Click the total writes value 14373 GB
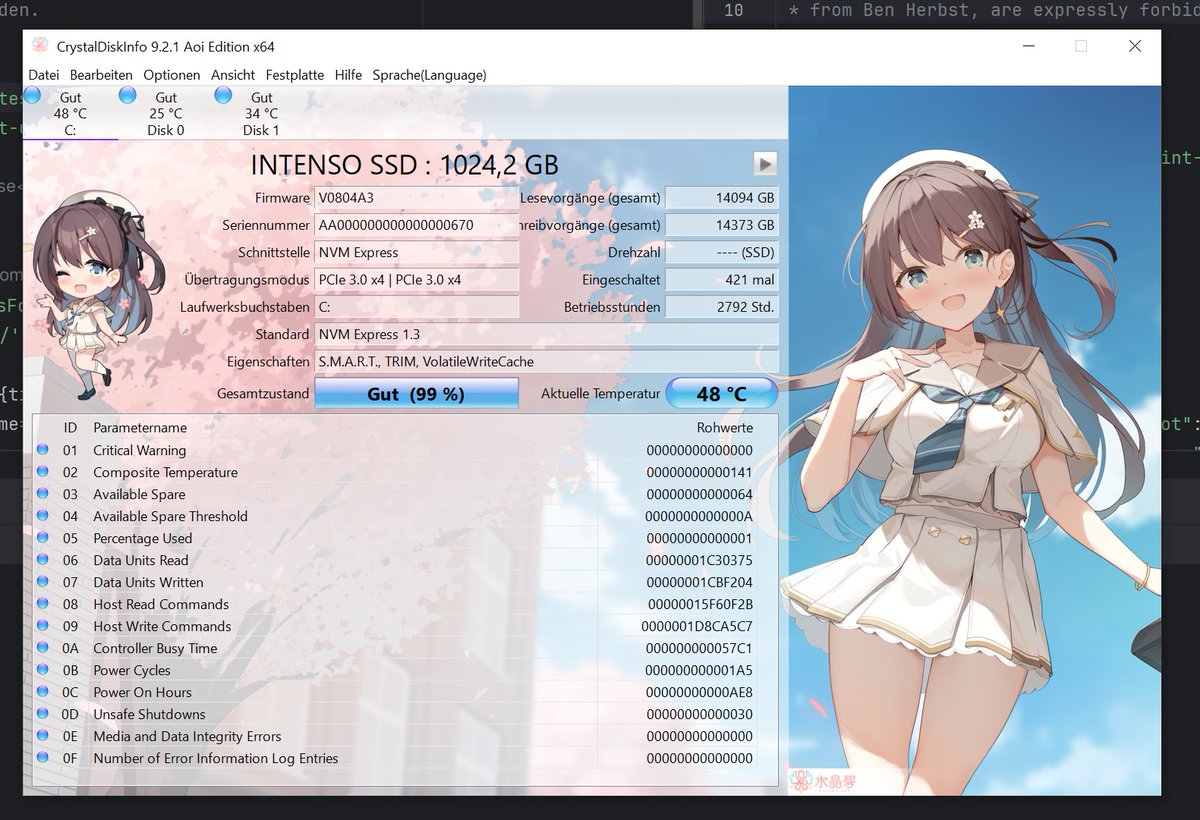The width and height of the screenshot is (1200, 820). 721,225
